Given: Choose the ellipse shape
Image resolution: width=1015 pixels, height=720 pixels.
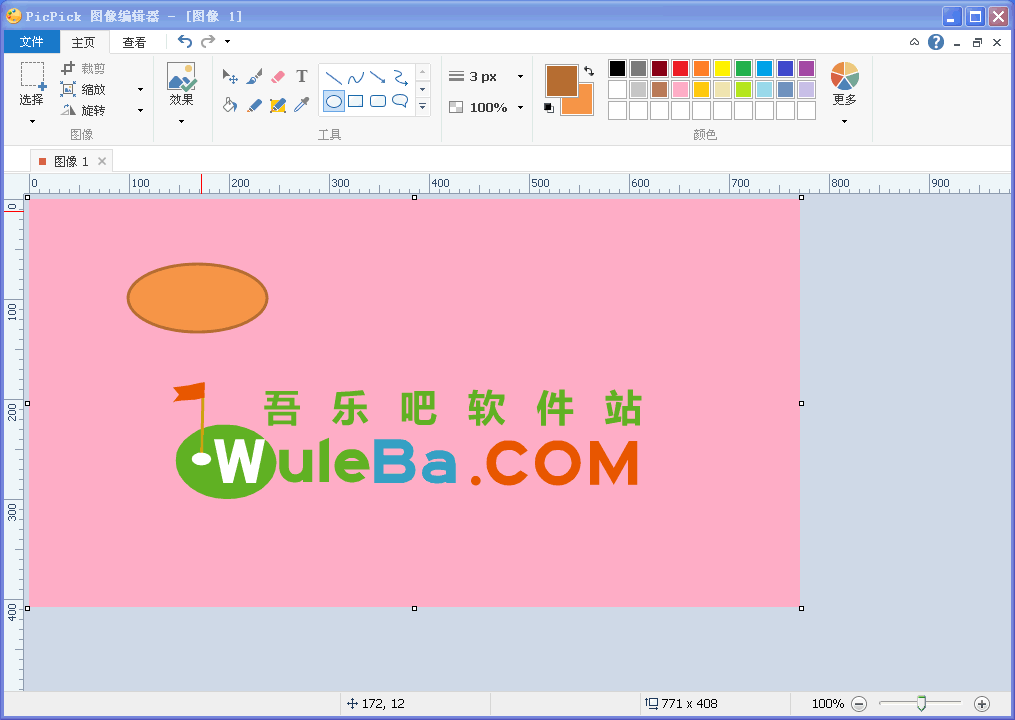Looking at the screenshot, I should coord(333,101).
